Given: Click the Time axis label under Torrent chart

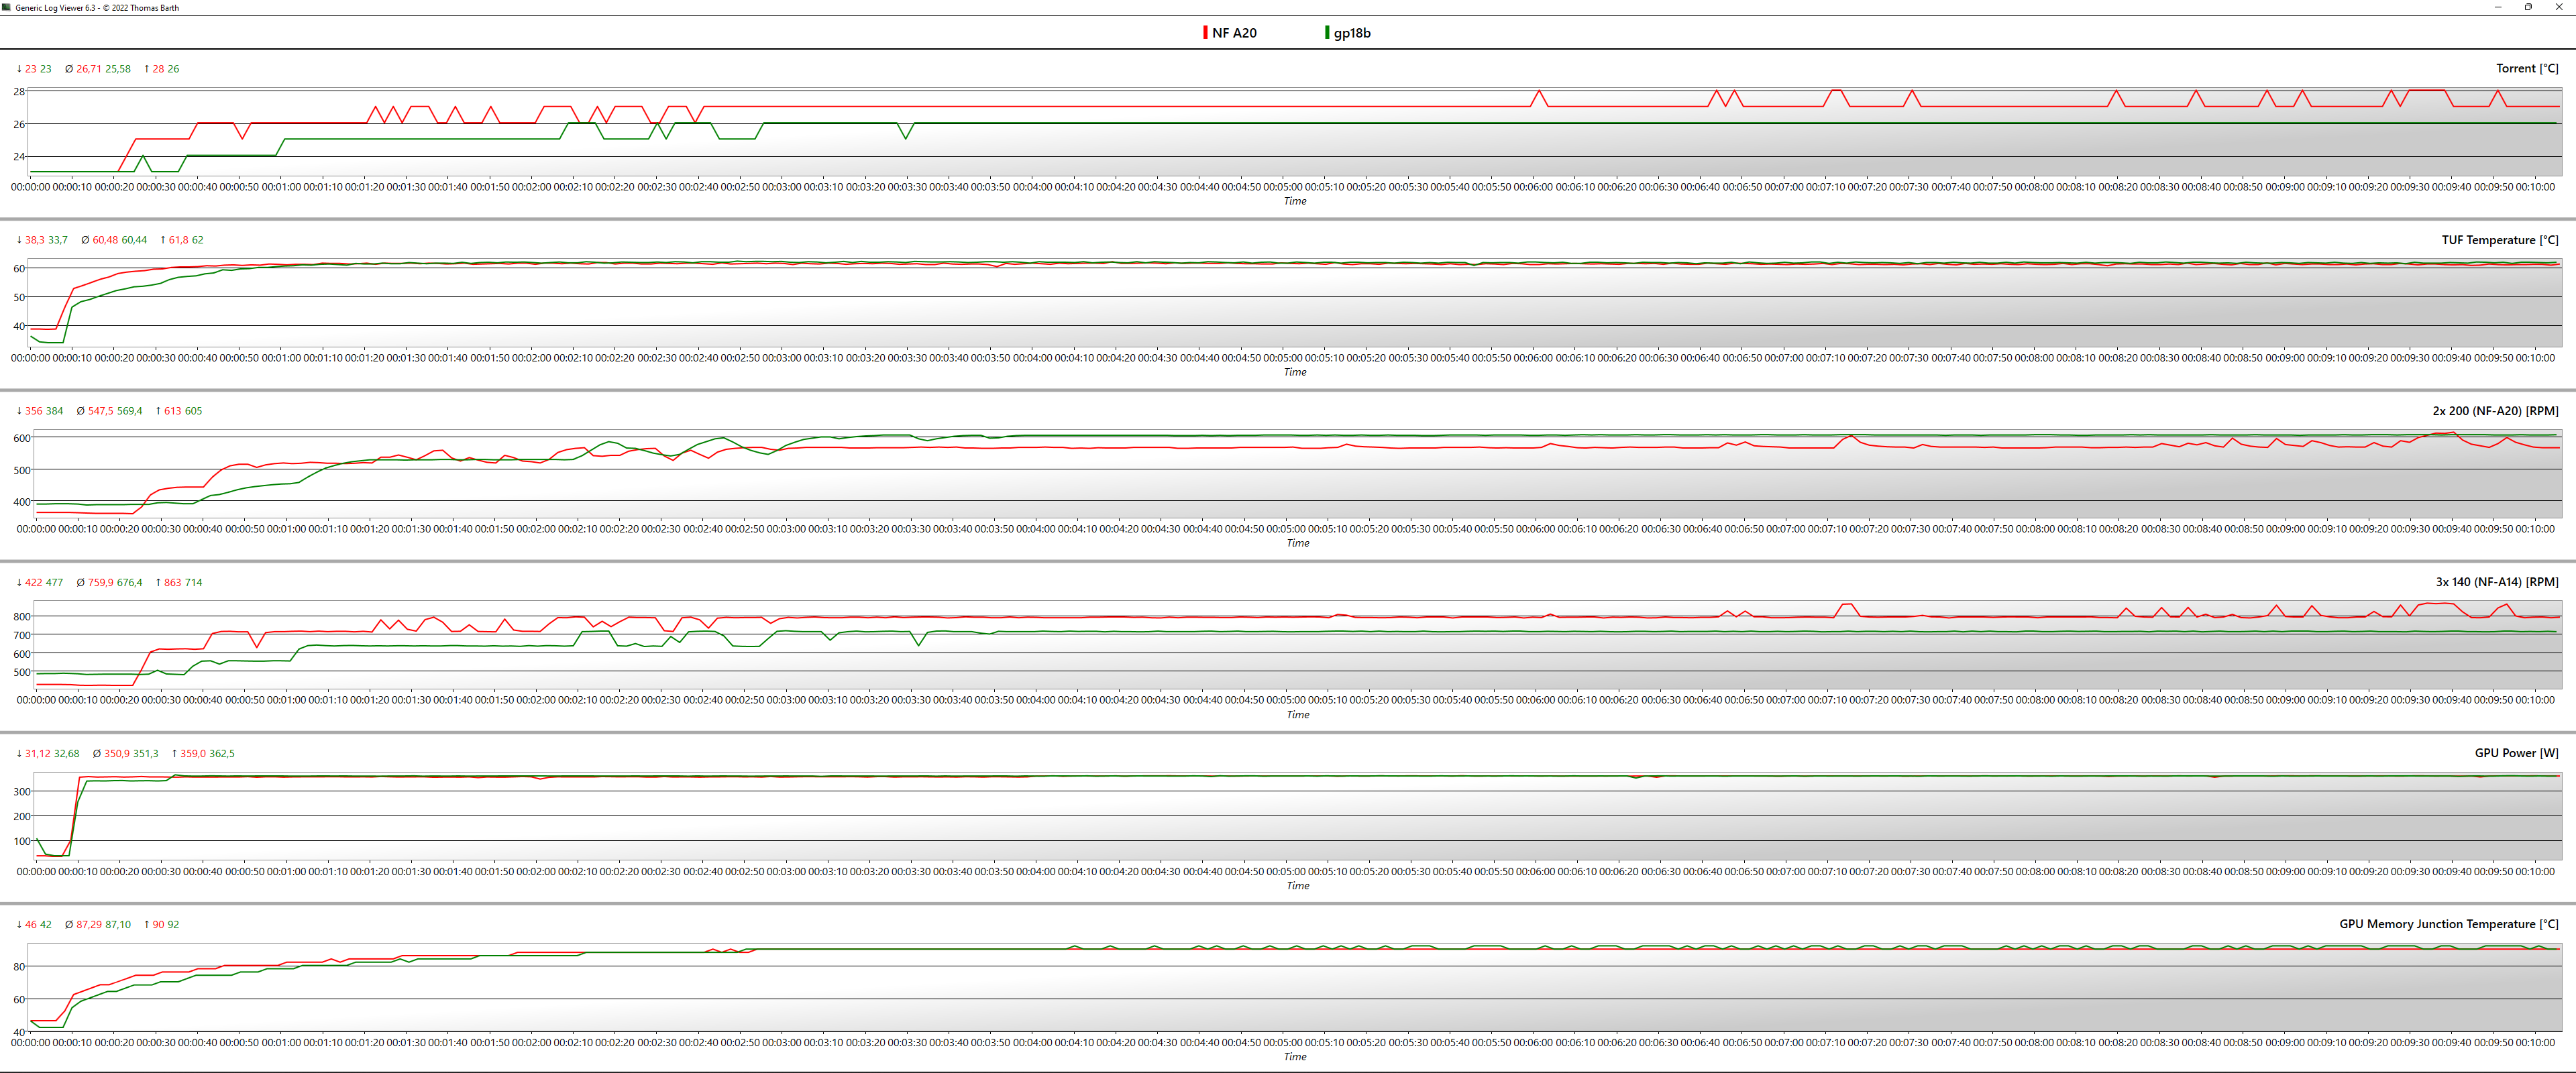Looking at the screenshot, I should point(1294,201).
